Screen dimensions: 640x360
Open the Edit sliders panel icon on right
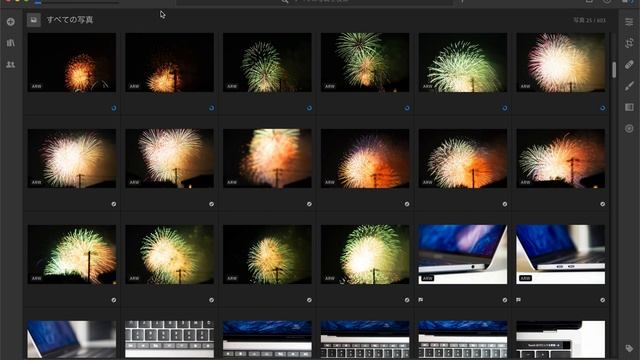click(629, 22)
